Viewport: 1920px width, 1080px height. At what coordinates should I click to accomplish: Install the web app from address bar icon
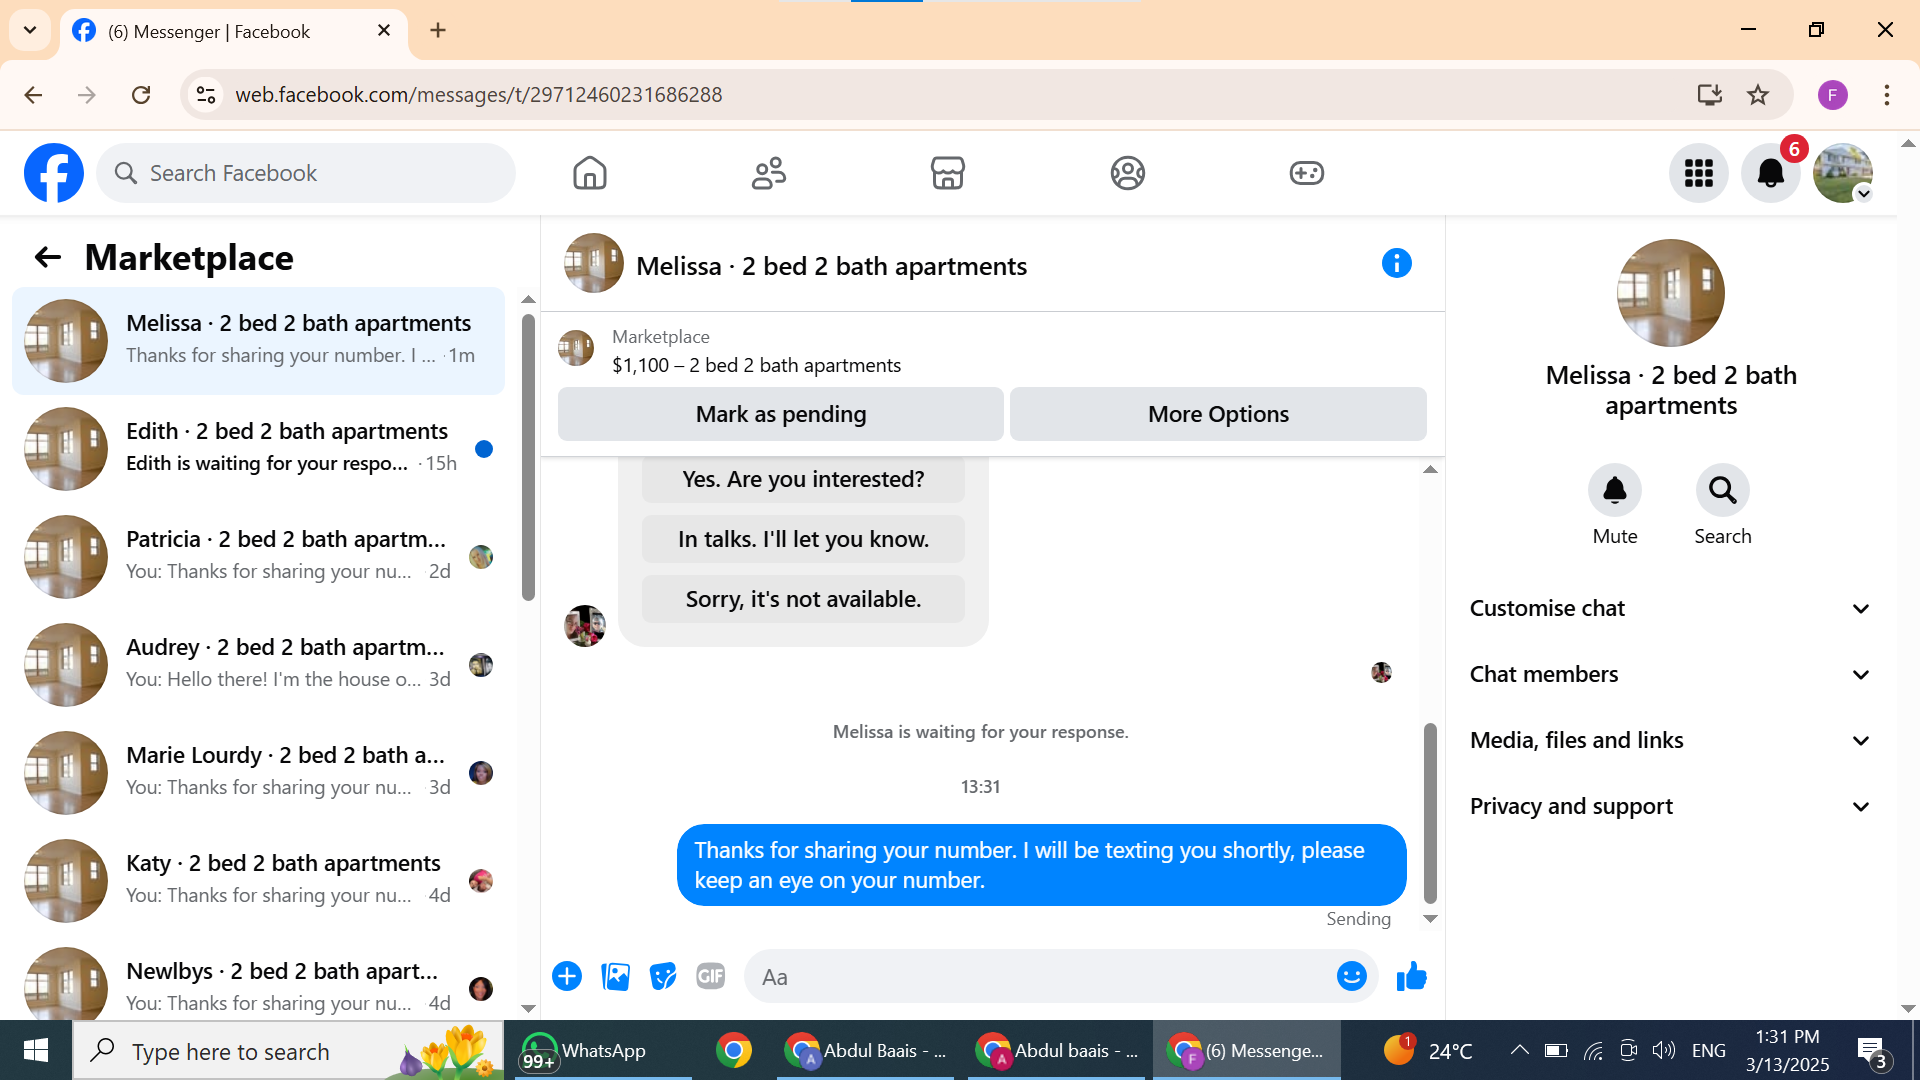click(1710, 95)
